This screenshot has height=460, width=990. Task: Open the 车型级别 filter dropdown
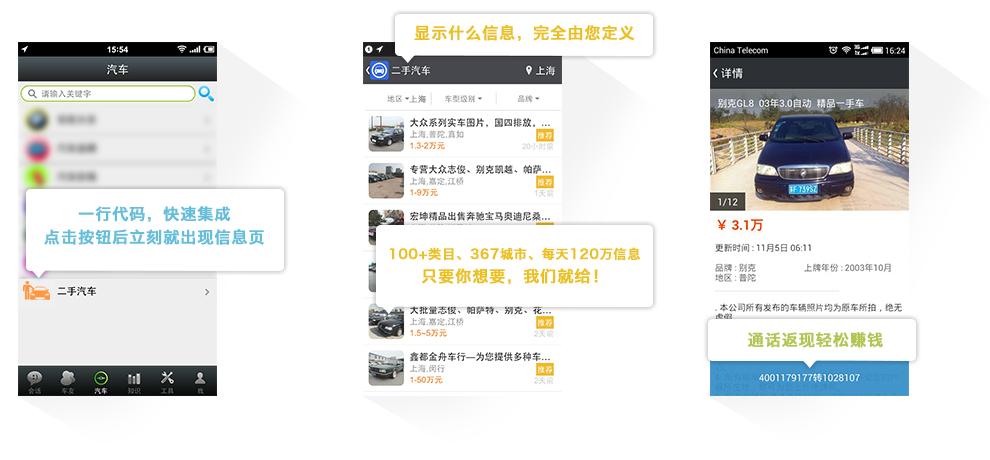click(463, 99)
